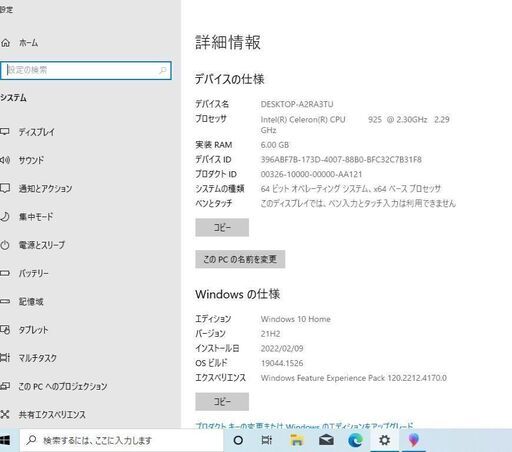
Task: Open Task View on the taskbar
Action: pyautogui.click(x=267, y=440)
